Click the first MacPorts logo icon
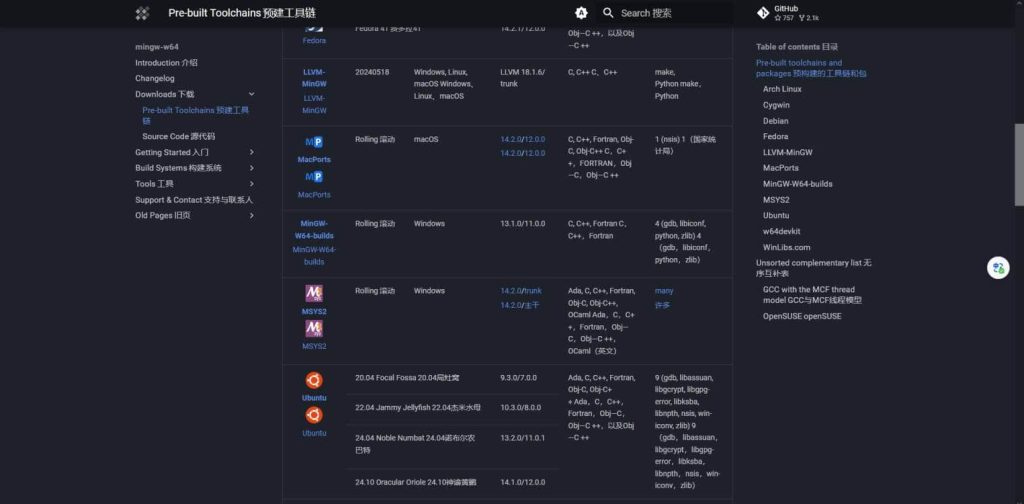Screen dimensions: 1024x504 [314, 142]
